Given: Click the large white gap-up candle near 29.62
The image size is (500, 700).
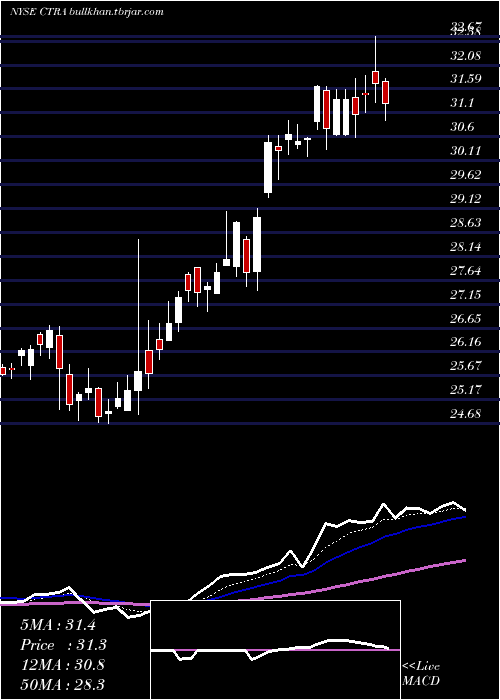Looking at the screenshot, I should pyautogui.click(x=268, y=167).
